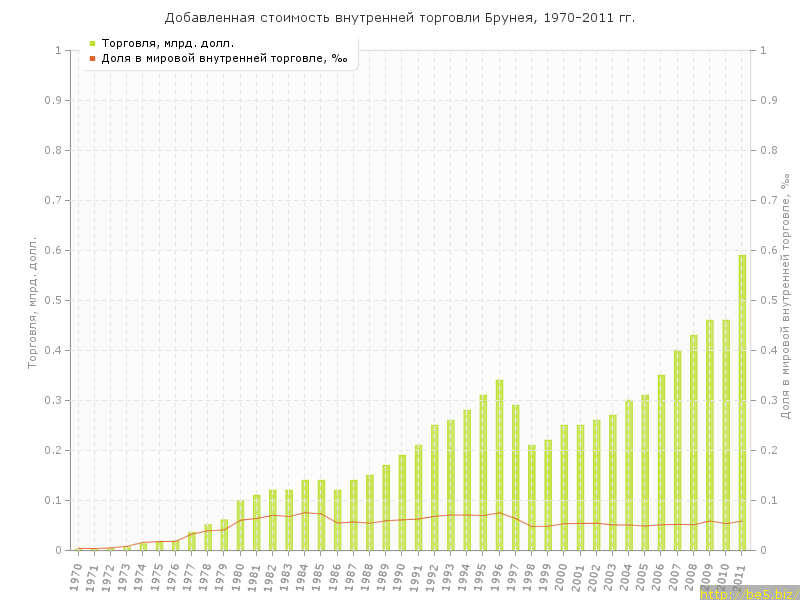The width and height of the screenshot is (800, 600).
Task: Click the 2000 year label on x-axis
Action: (x=562, y=577)
